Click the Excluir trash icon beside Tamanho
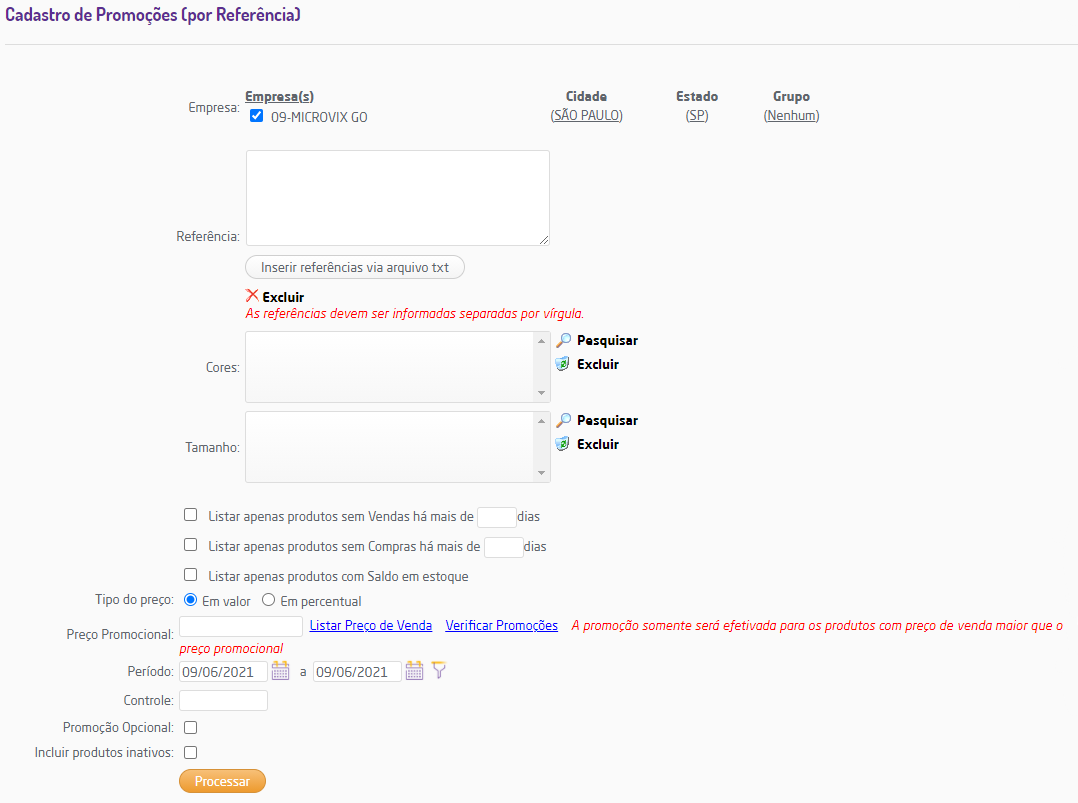Viewport: 1078px width, 803px height. click(563, 444)
